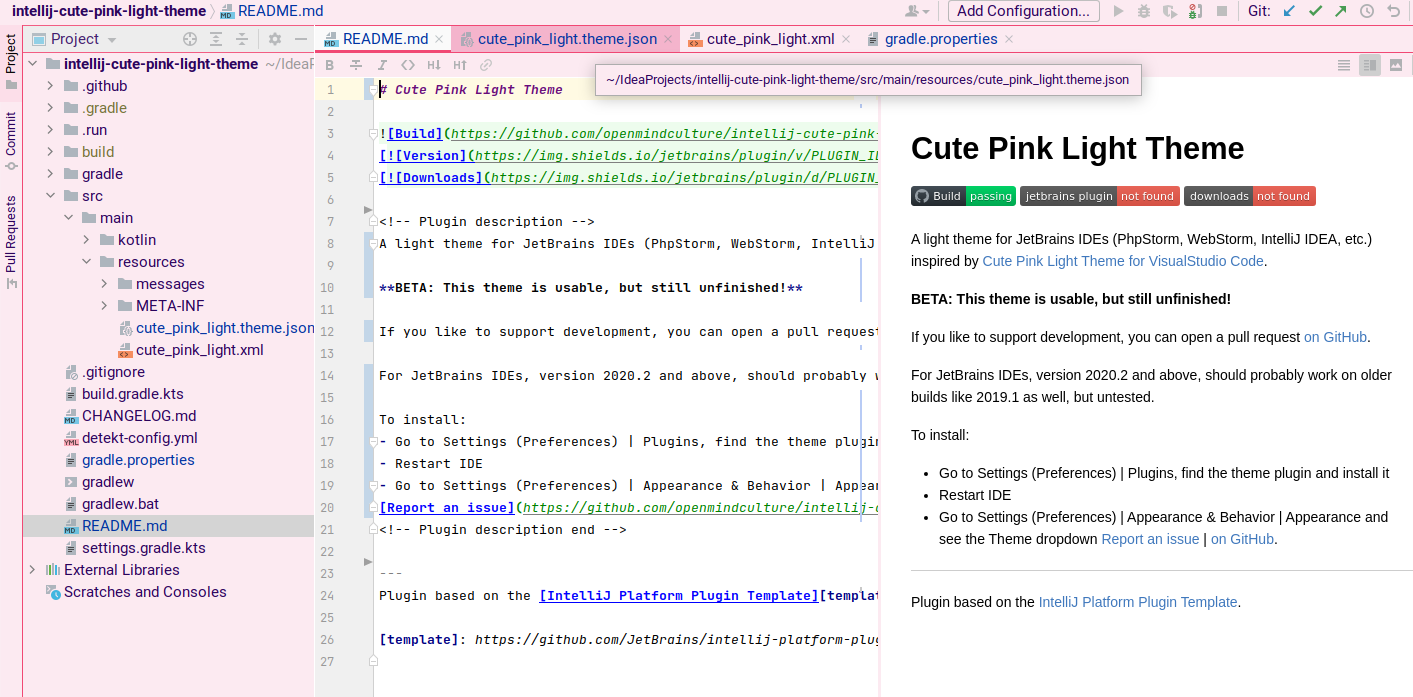Switch to preview-only view mode
The image size is (1413, 697).
coord(1396,65)
